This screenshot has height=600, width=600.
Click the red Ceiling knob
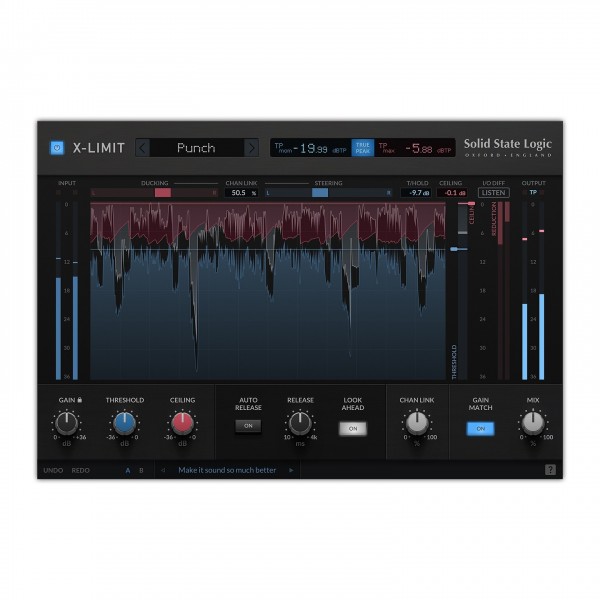click(x=183, y=423)
